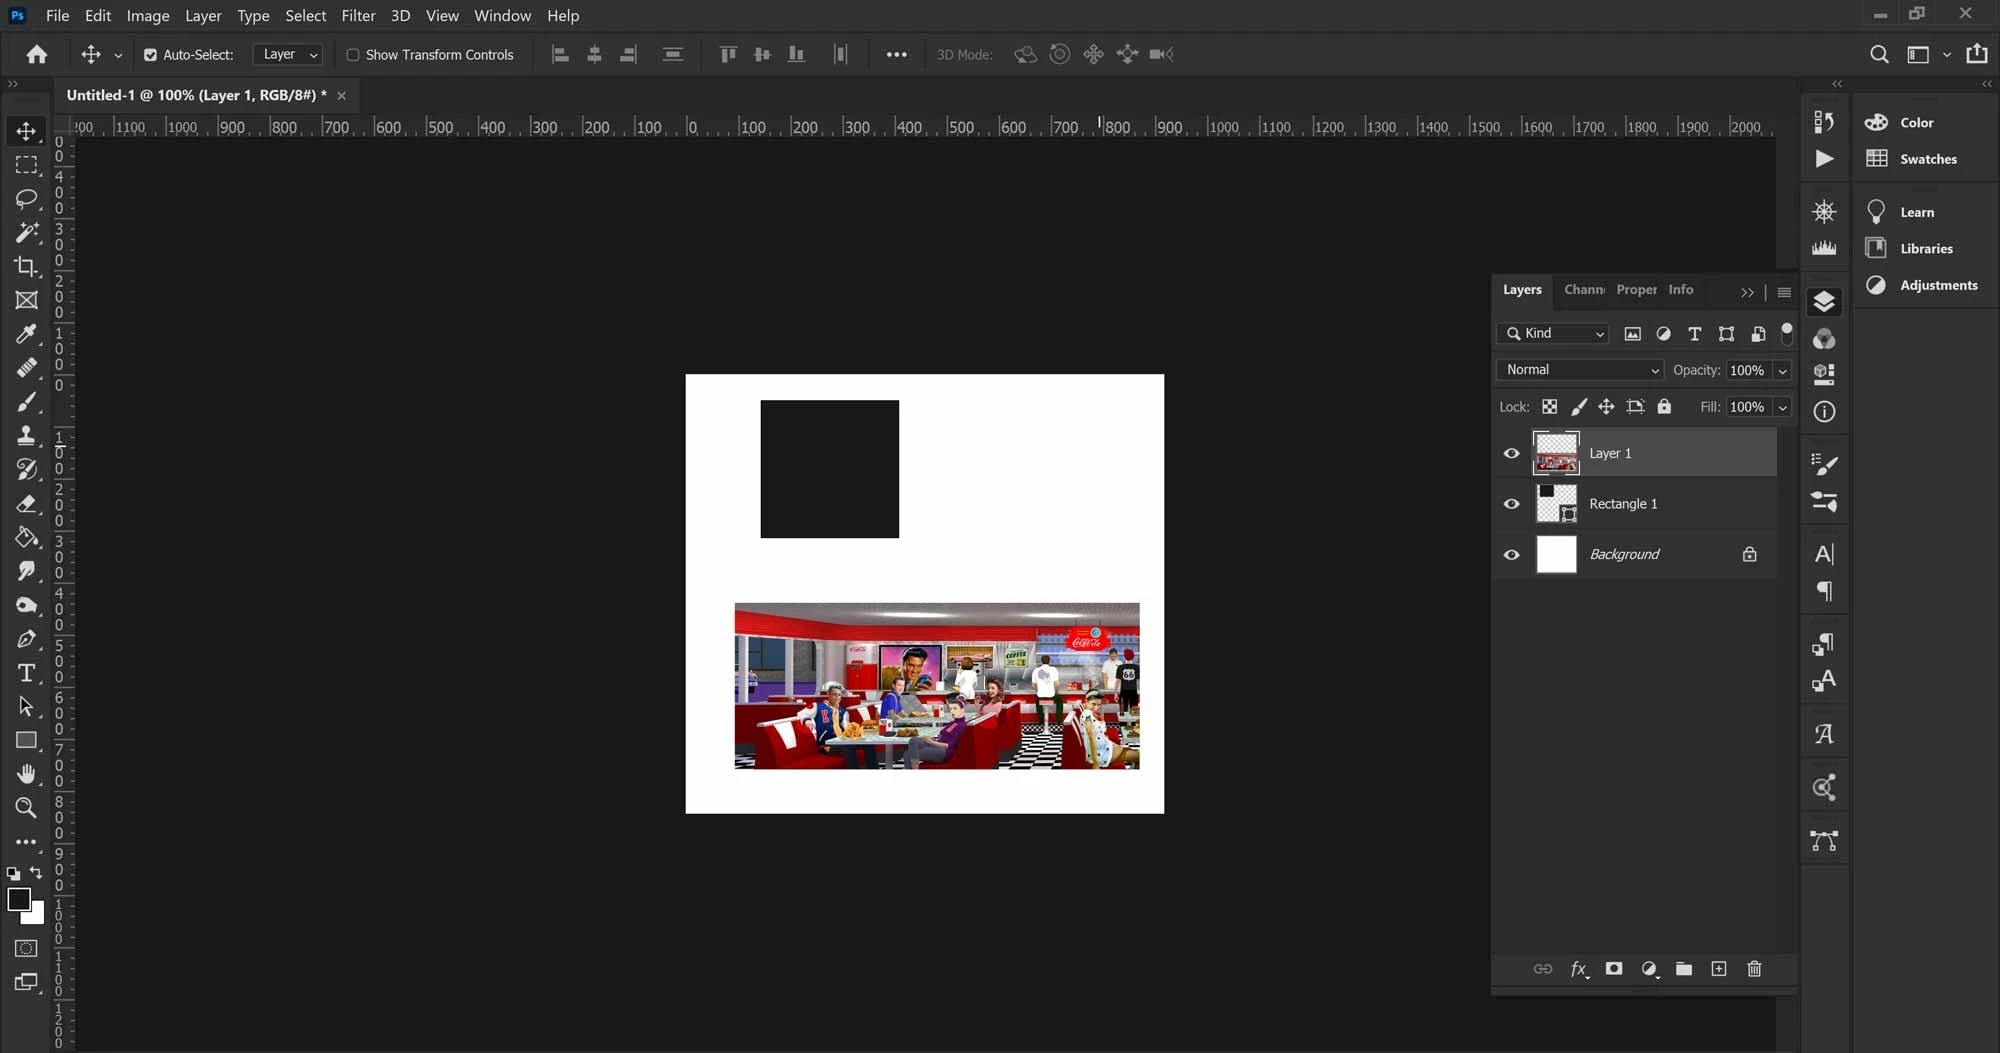This screenshot has width=2000, height=1053.
Task: Open the Window menu
Action: 503,16
